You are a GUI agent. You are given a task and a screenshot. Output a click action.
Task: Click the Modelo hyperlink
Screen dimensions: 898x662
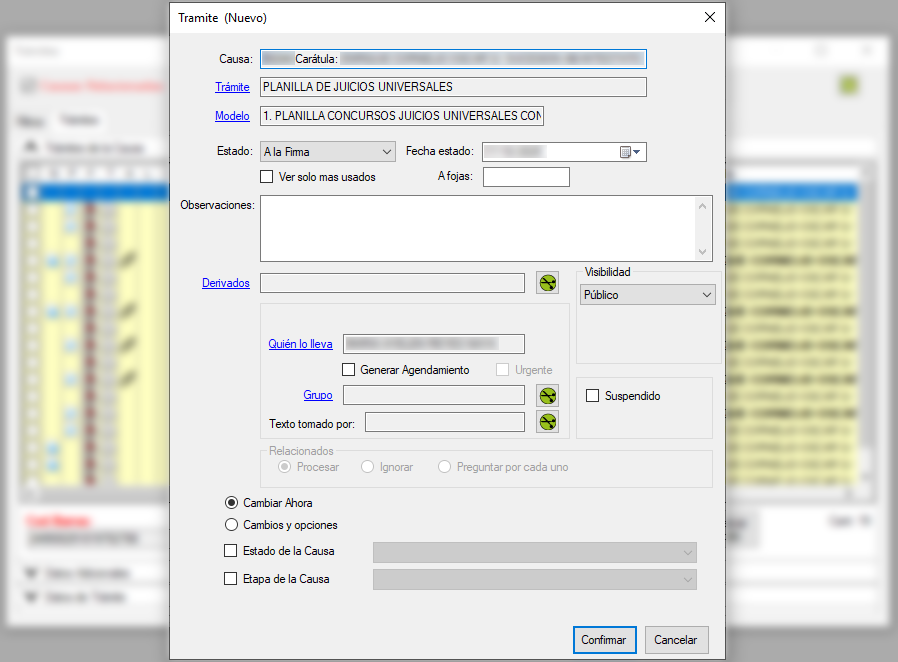click(232, 116)
